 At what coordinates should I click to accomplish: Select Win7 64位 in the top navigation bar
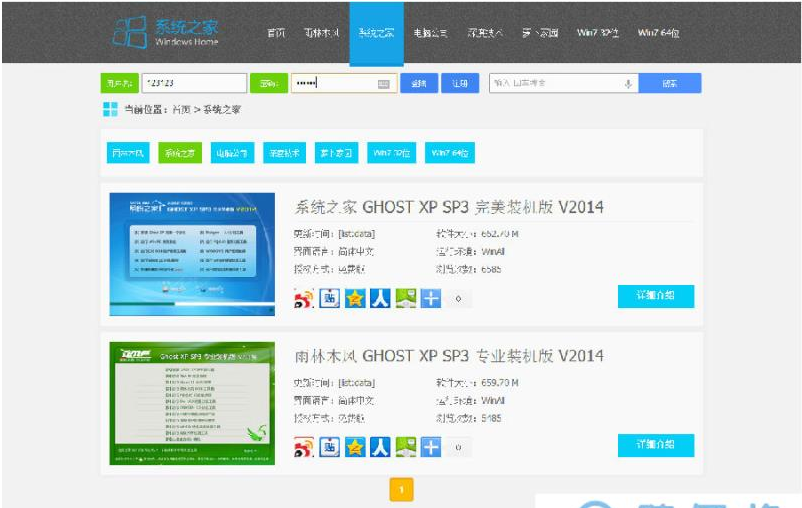pyautogui.click(x=658, y=33)
